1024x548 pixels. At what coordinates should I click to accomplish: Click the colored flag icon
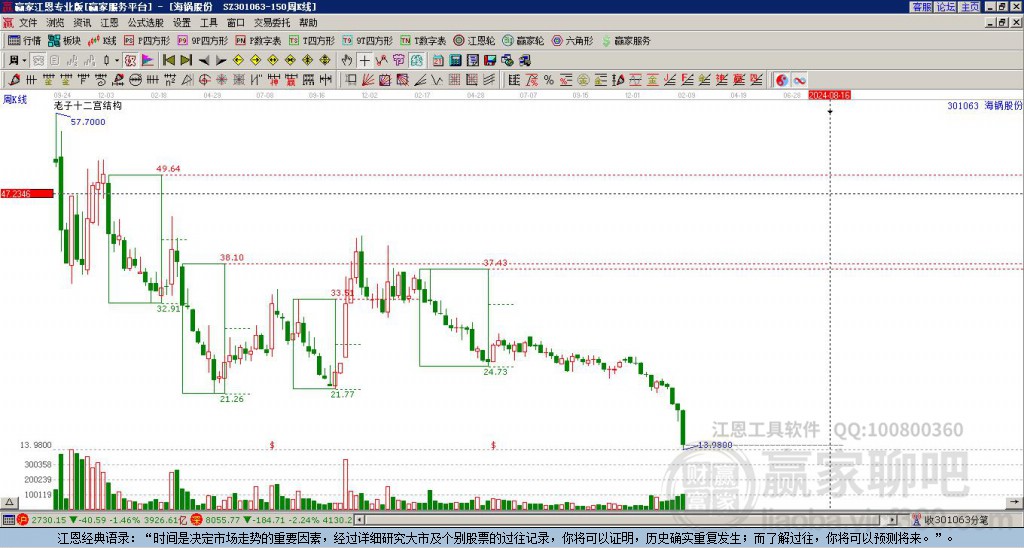[148, 61]
